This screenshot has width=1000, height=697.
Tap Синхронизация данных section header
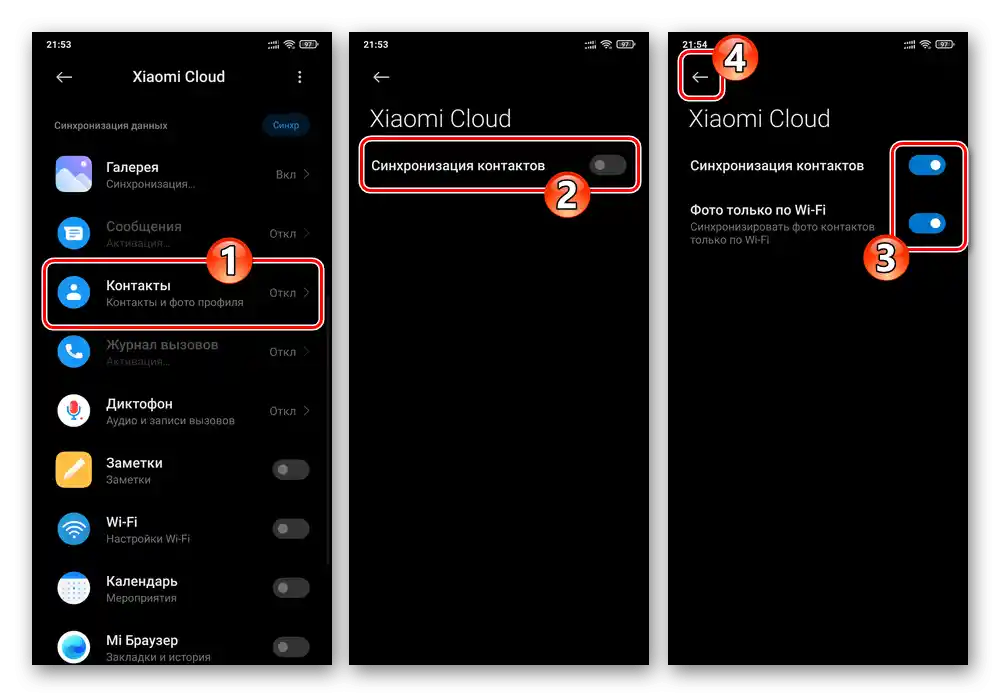(111, 126)
